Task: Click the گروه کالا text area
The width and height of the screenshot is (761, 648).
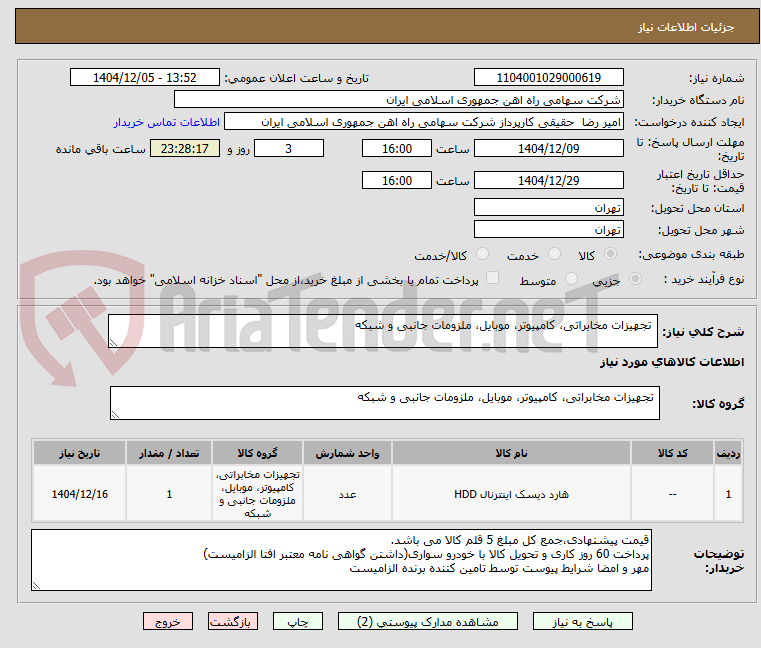Action: pos(384,403)
